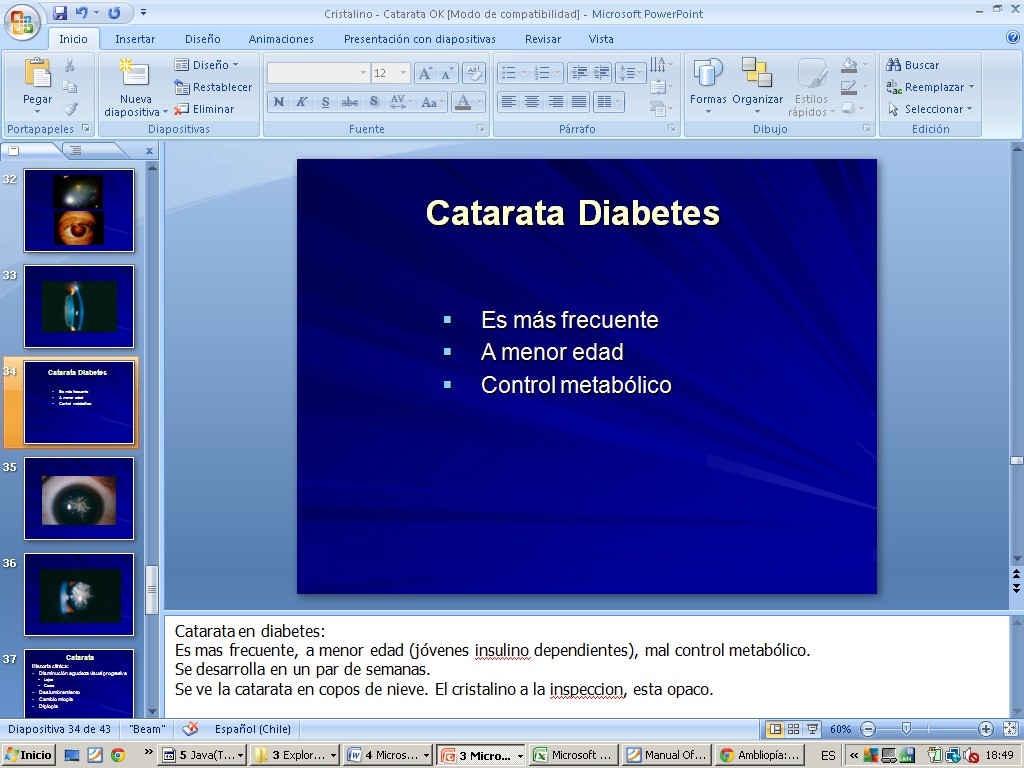Click the Increase Font Size icon

[x=425, y=73]
